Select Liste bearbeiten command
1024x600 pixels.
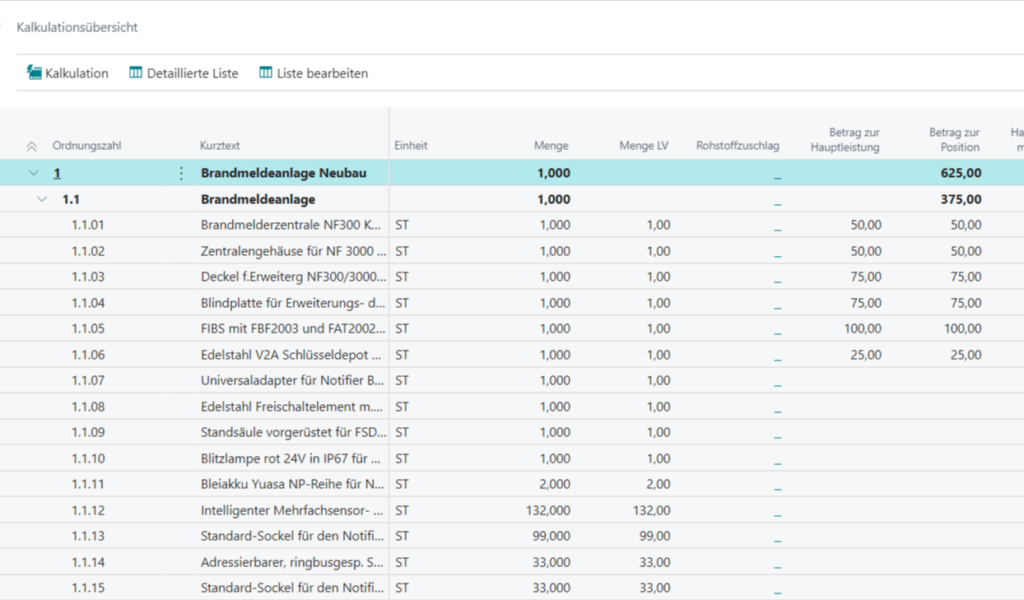(322, 73)
